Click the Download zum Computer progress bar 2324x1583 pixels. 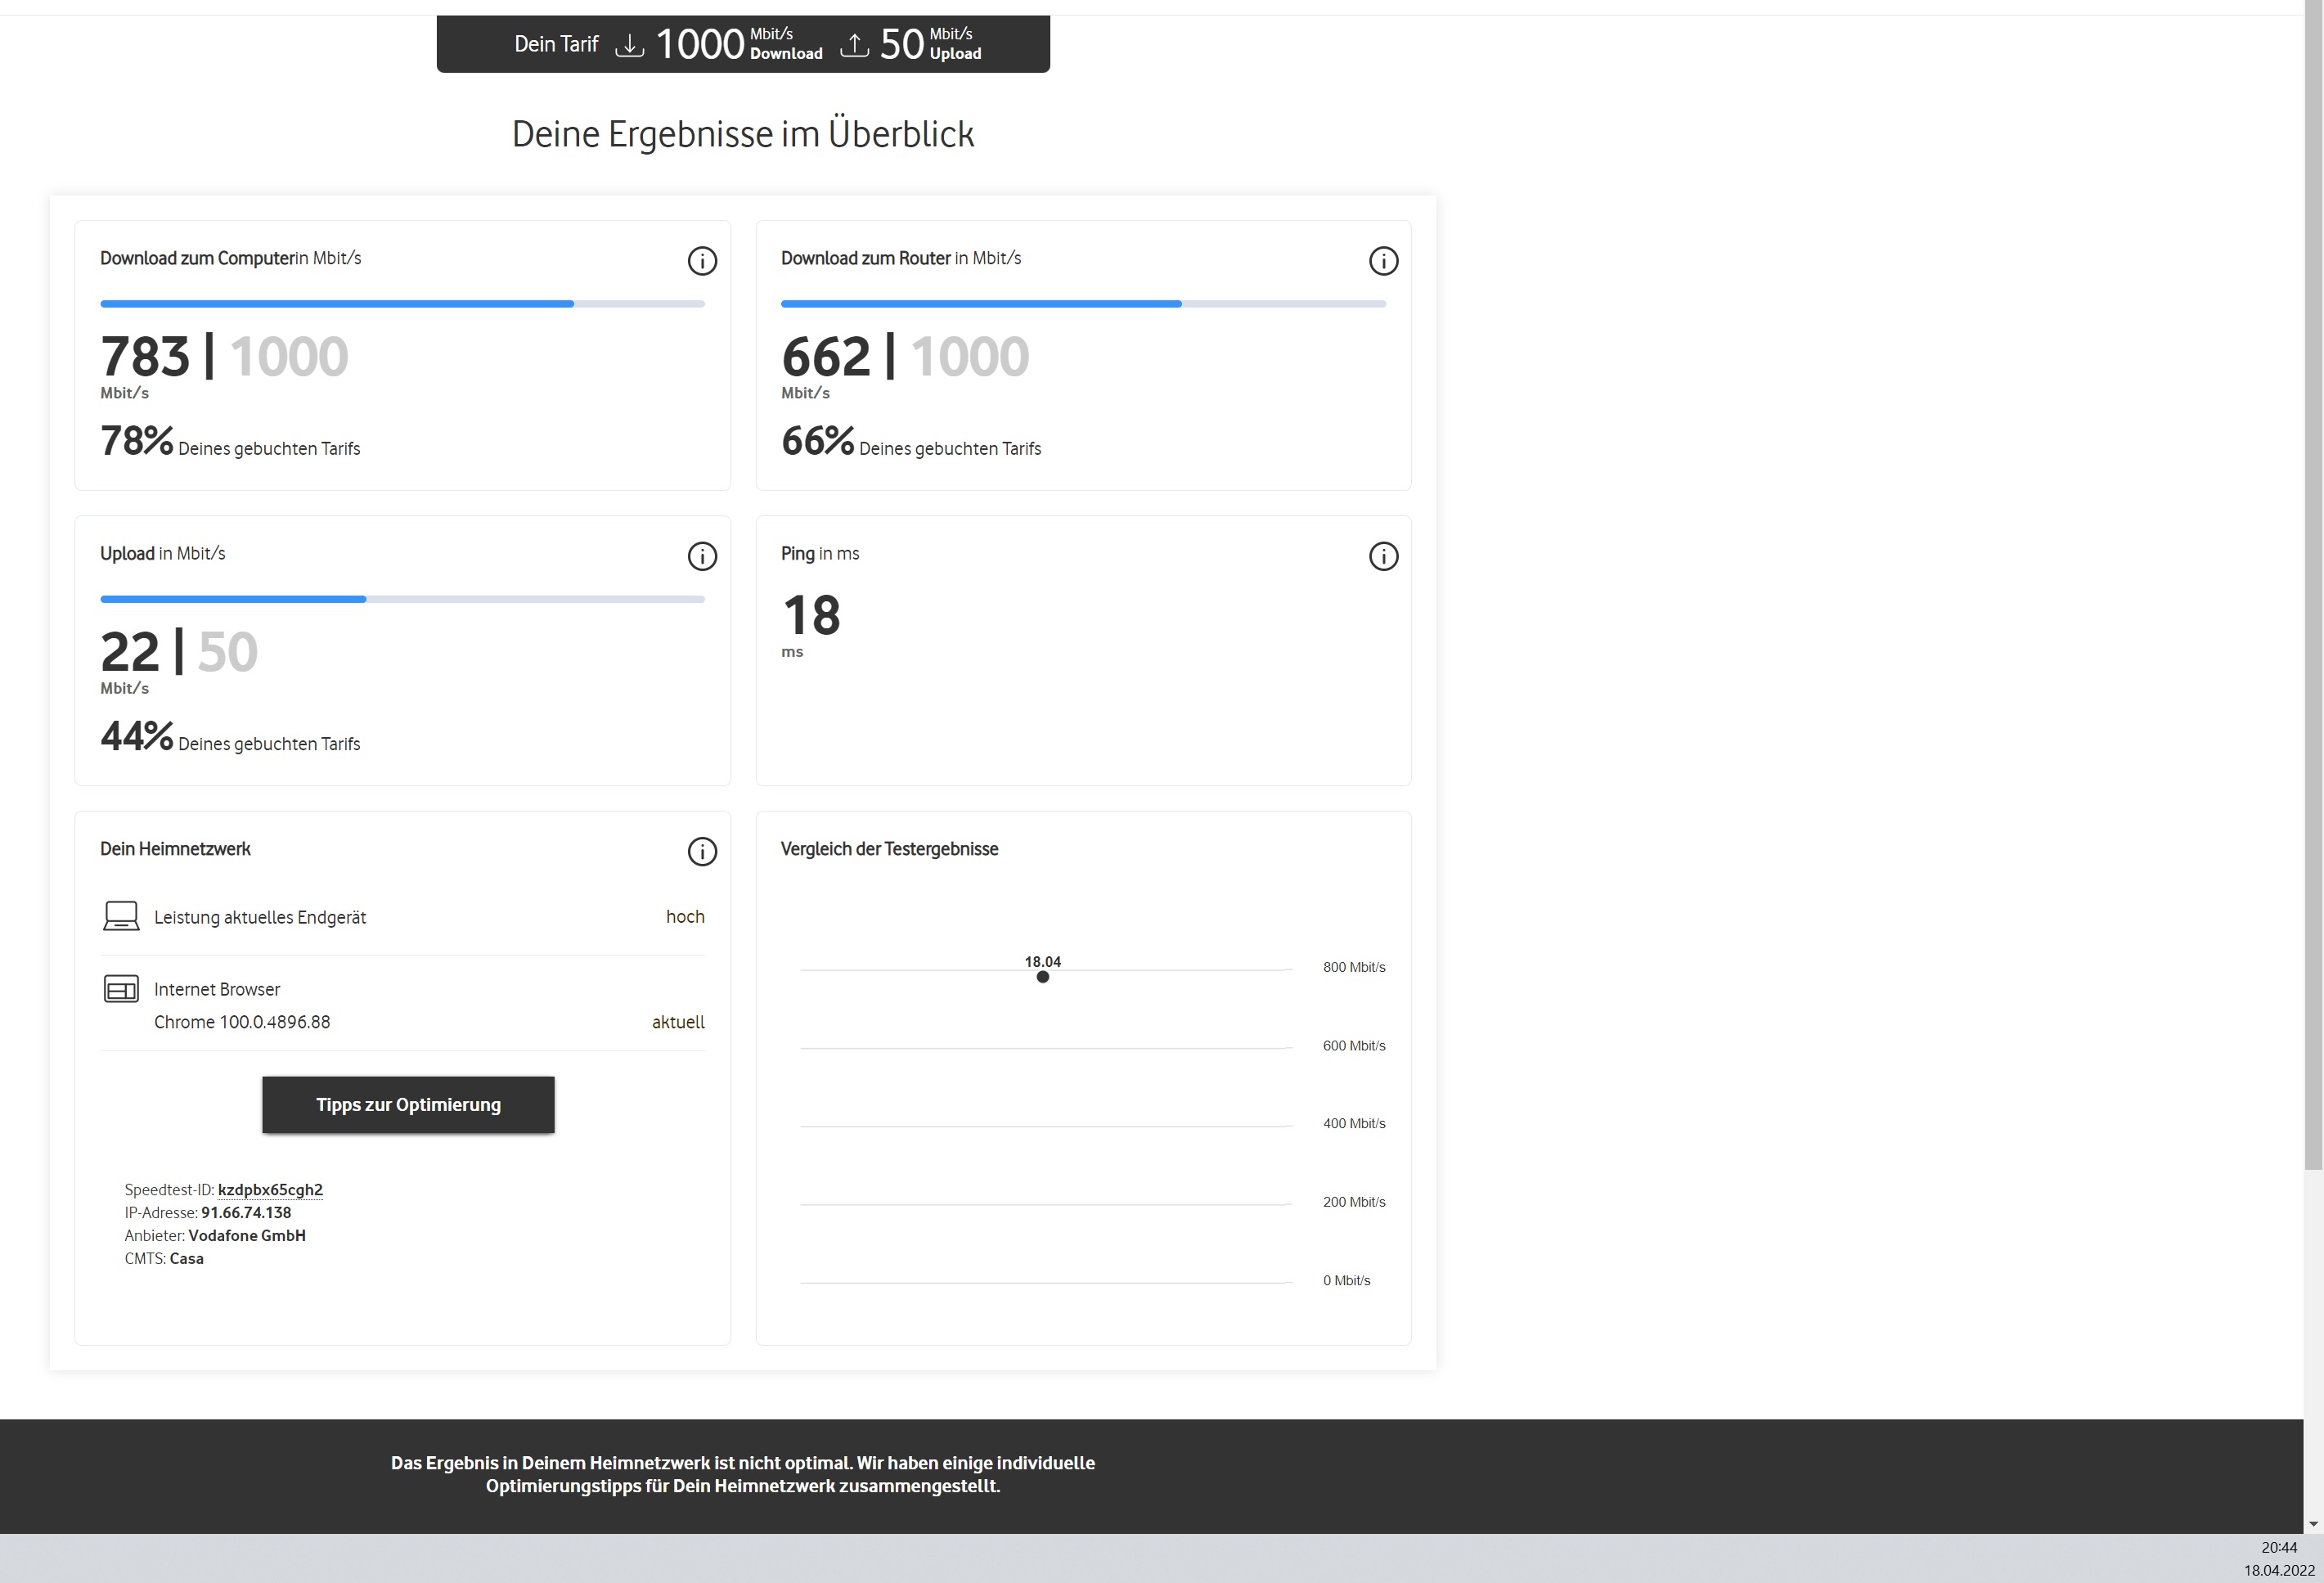click(402, 303)
